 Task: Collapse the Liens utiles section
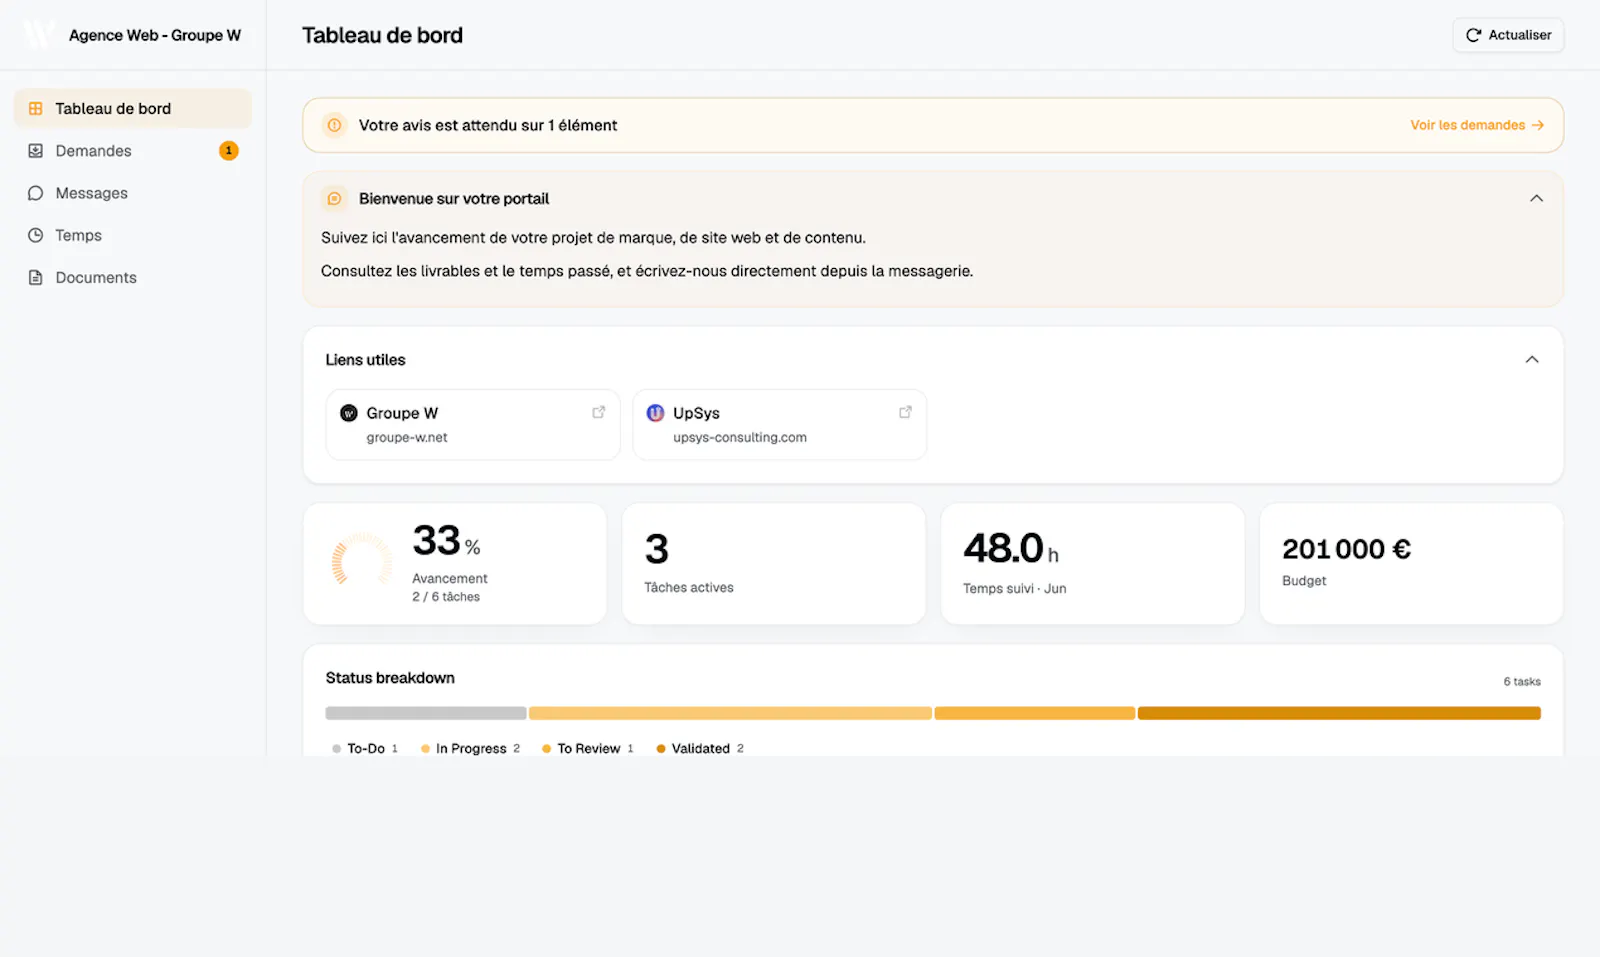coord(1532,359)
